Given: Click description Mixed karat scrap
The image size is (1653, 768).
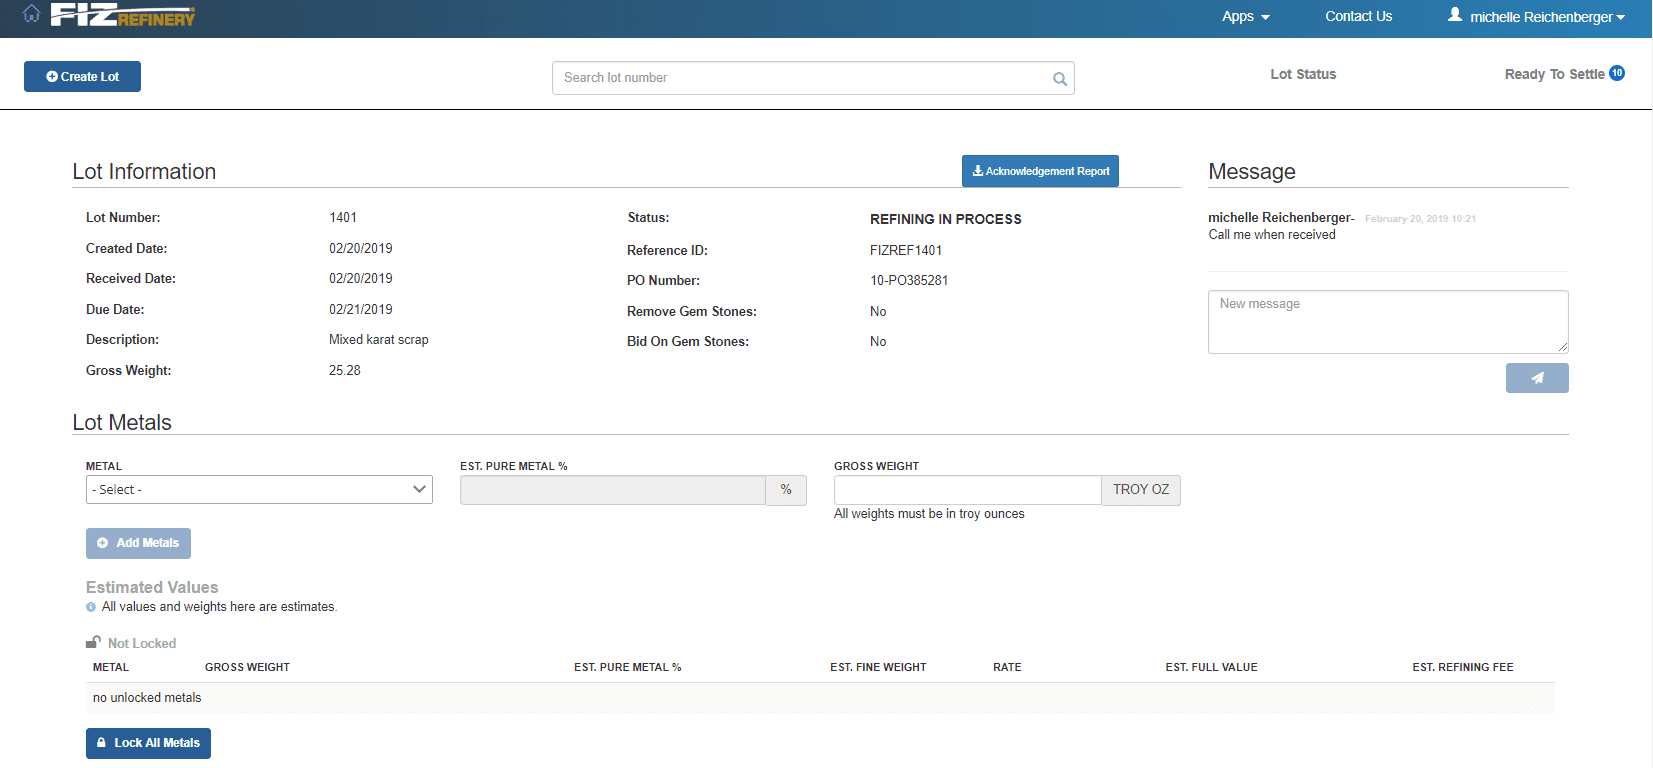Looking at the screenshot, I should coord(379,340).
